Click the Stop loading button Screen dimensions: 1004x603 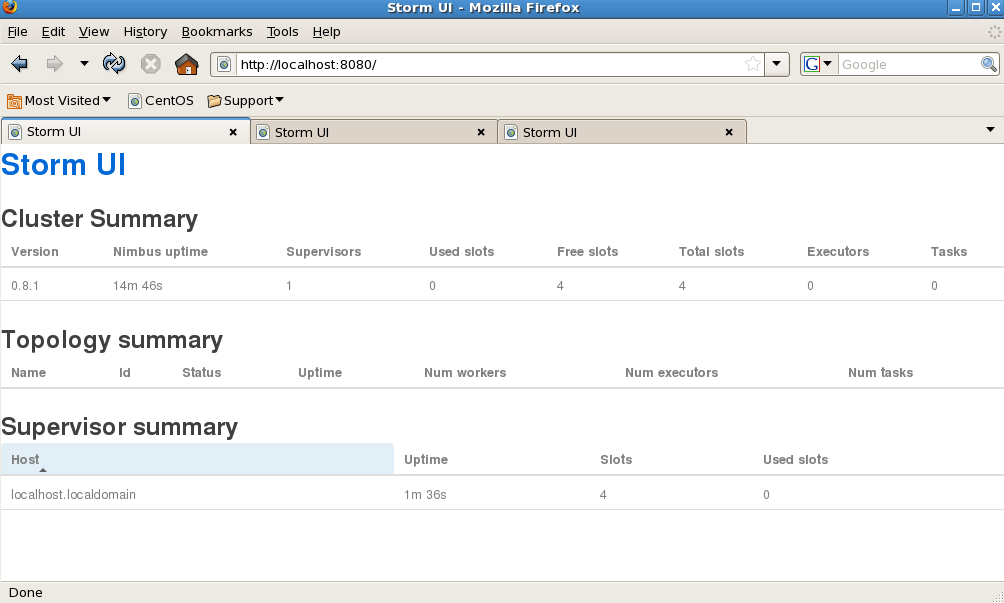[x=150, y=64]
